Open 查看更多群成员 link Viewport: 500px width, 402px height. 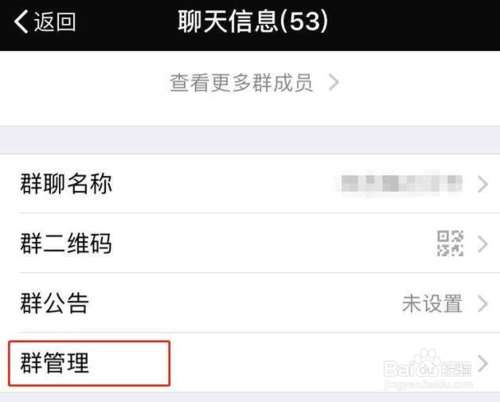pos(241,83)
